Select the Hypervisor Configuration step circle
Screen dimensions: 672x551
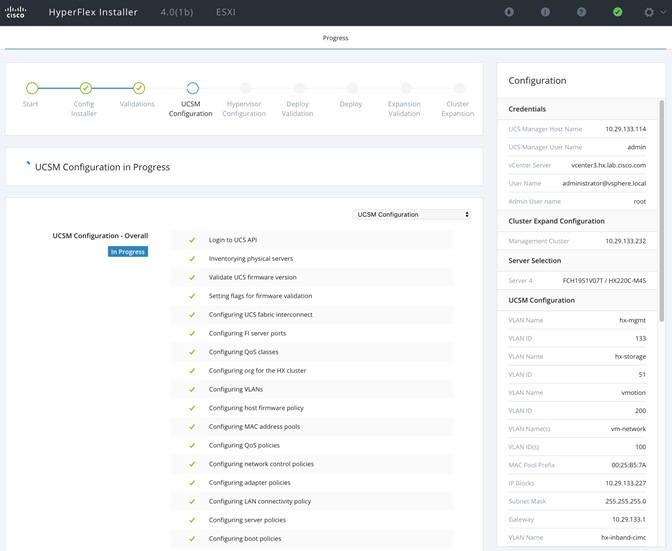click(x=246, y=88)
